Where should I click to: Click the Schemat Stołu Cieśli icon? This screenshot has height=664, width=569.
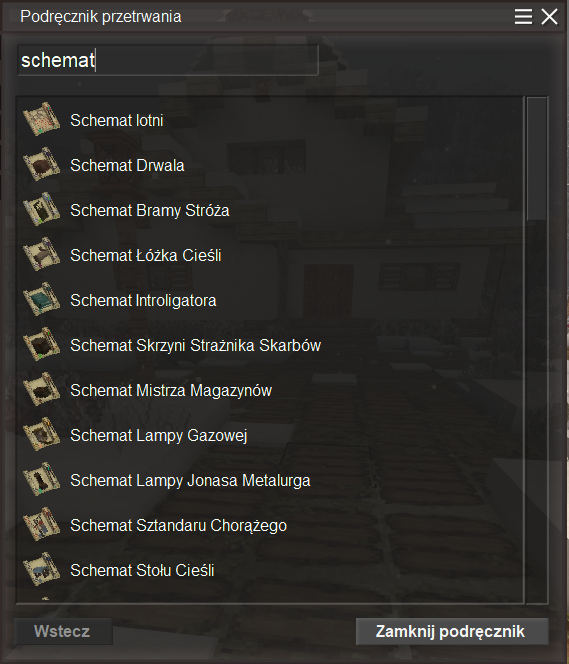click(41, 570)
